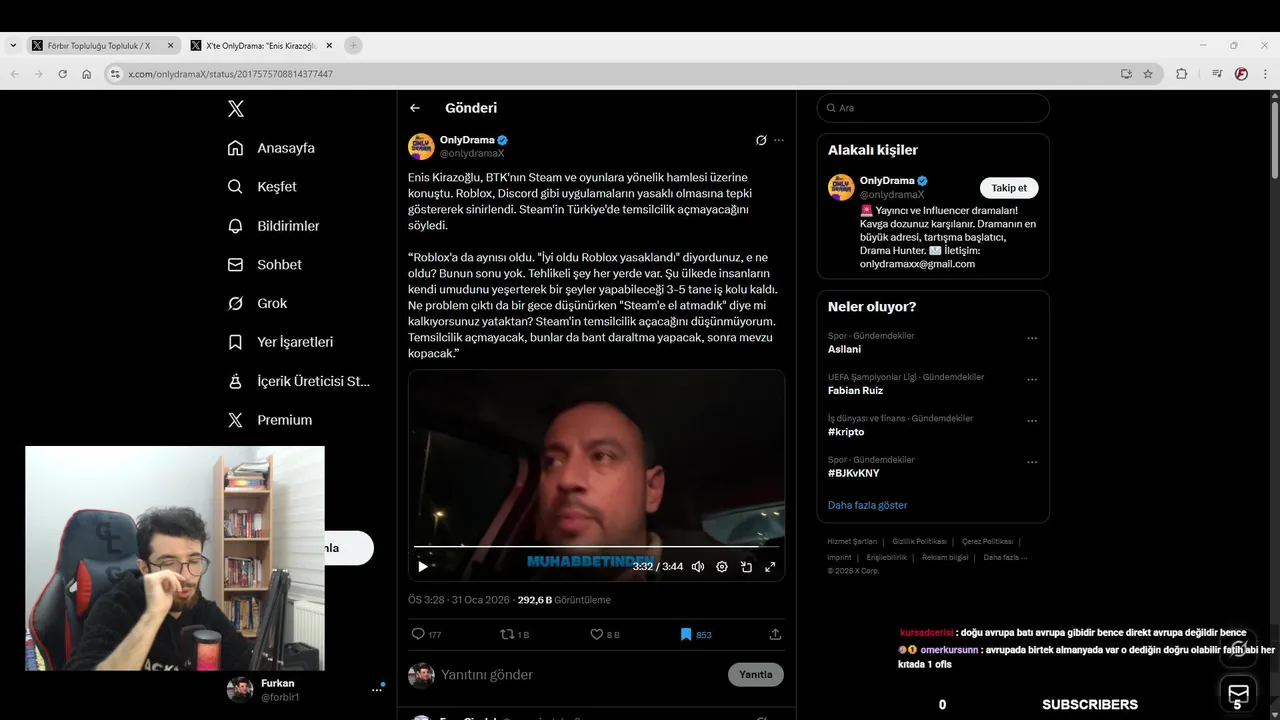
Task: Share the post using the share icon
Action: pos(775,634)
